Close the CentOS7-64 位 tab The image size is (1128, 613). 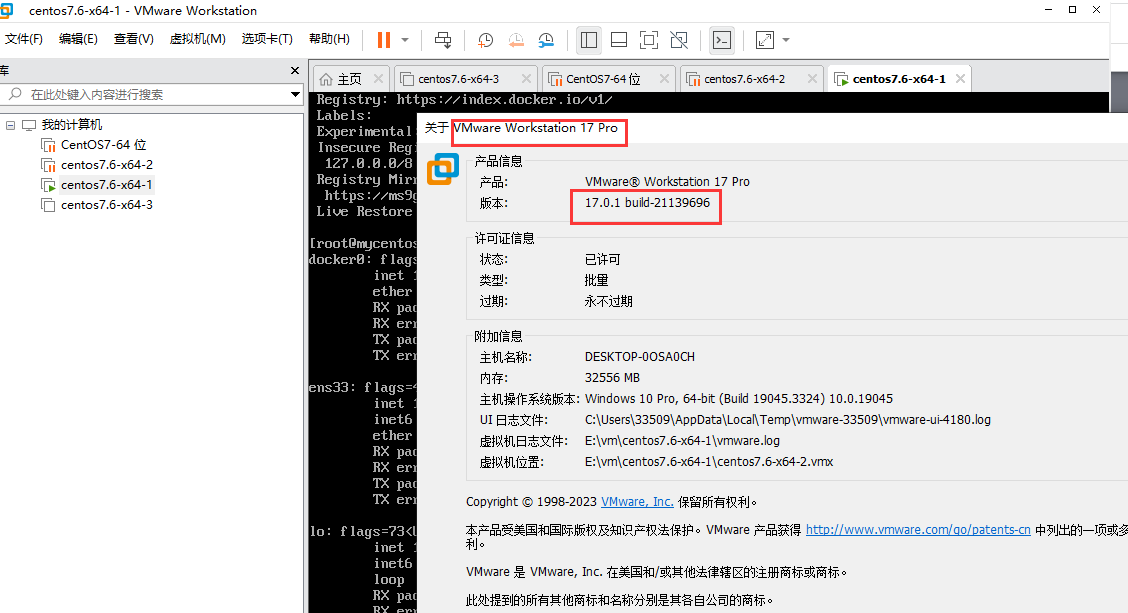[664, 79]
